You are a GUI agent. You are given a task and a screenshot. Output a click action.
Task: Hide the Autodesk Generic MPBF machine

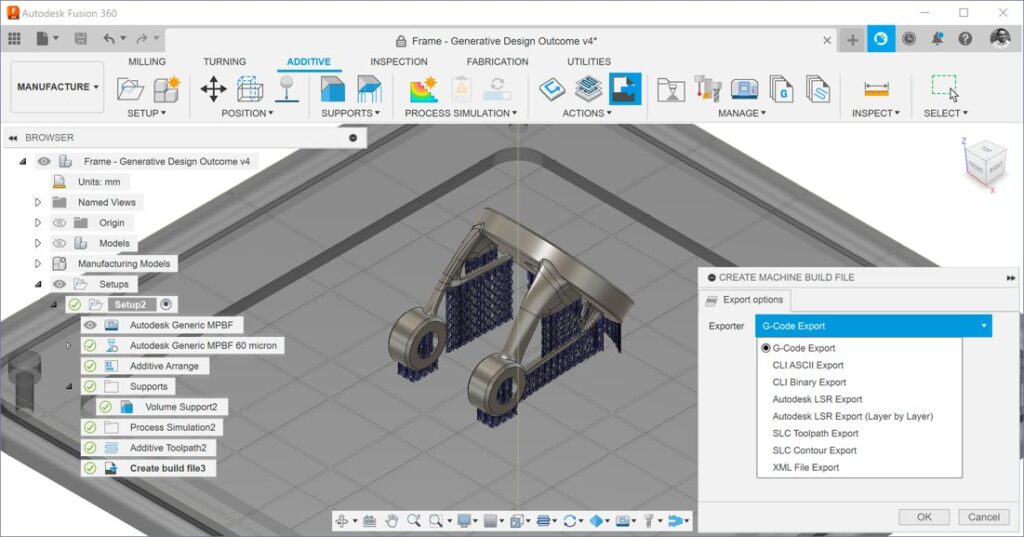click(90, 325)
